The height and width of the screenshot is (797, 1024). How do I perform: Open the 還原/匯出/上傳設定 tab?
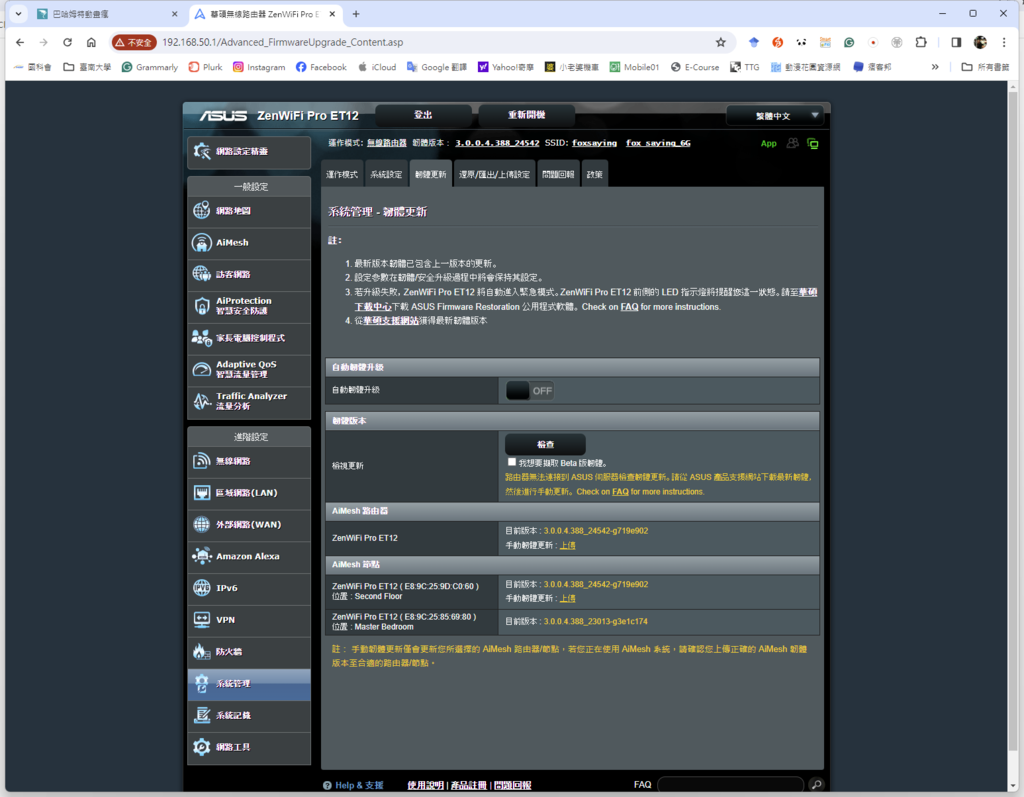click(494, 174)
